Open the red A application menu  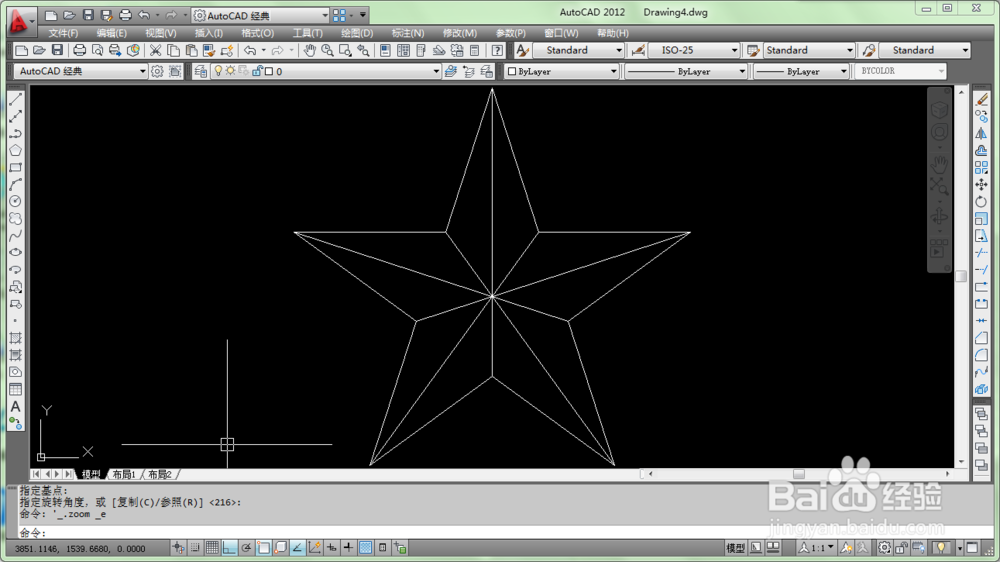(x=20, y=20)
